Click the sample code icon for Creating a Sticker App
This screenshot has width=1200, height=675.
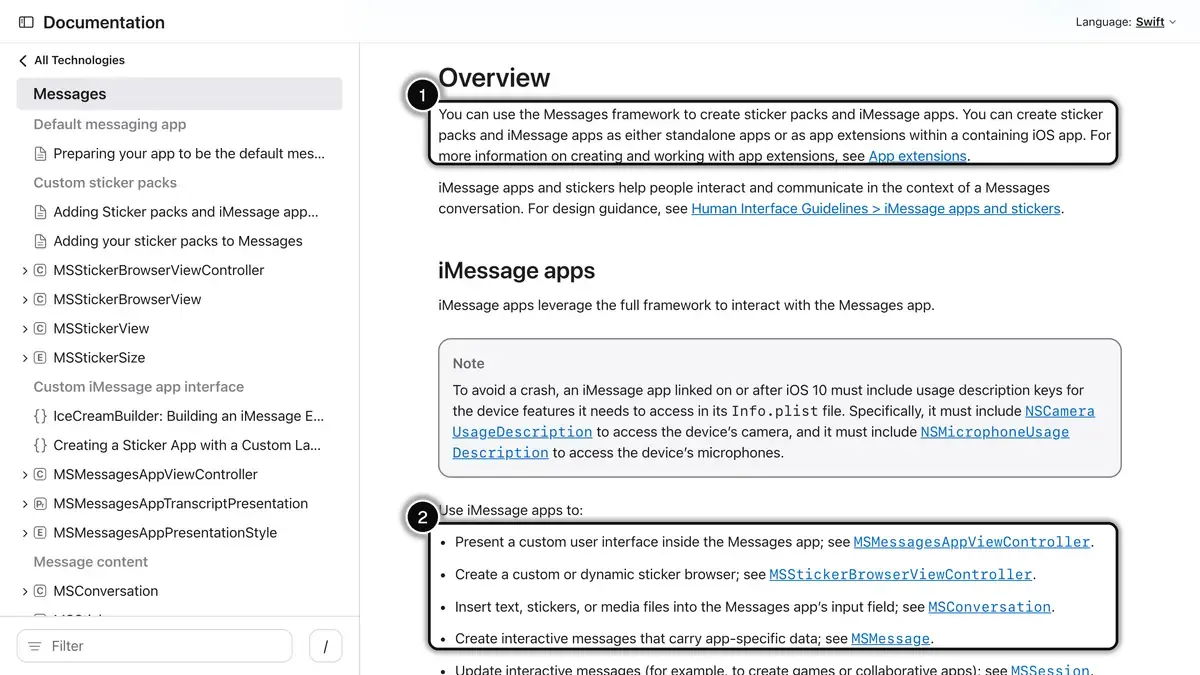40,445
